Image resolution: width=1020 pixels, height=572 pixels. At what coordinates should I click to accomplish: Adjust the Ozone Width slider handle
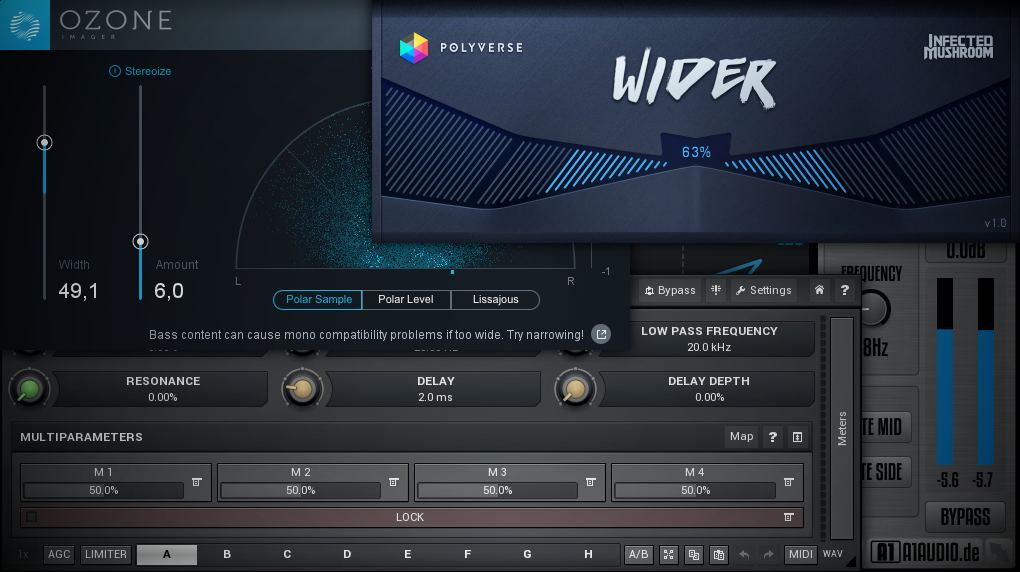(x=44, y=143)
